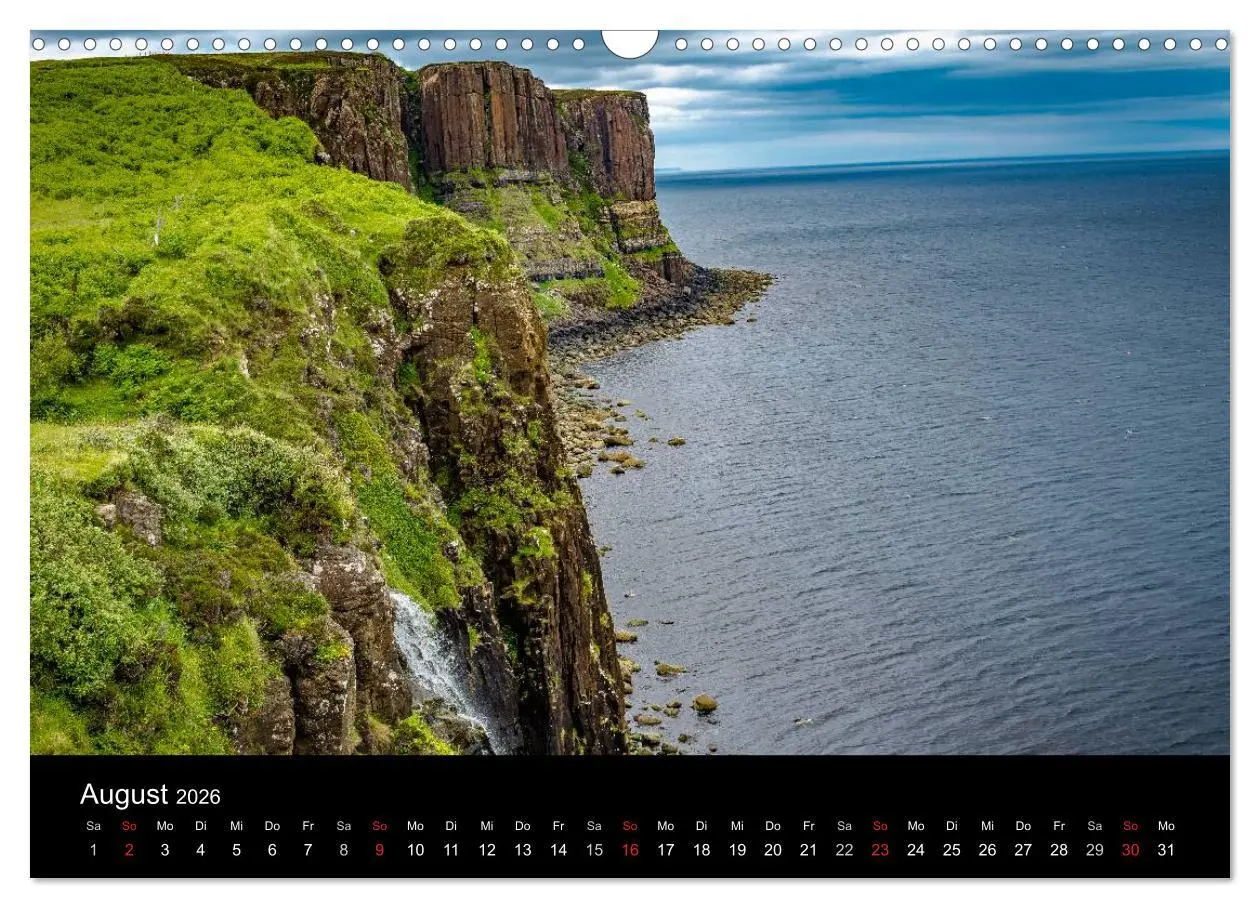This screenshot has height=908, width=1260.
Task: Select date 28 in the calendar row
Action: coord(1059,850)
